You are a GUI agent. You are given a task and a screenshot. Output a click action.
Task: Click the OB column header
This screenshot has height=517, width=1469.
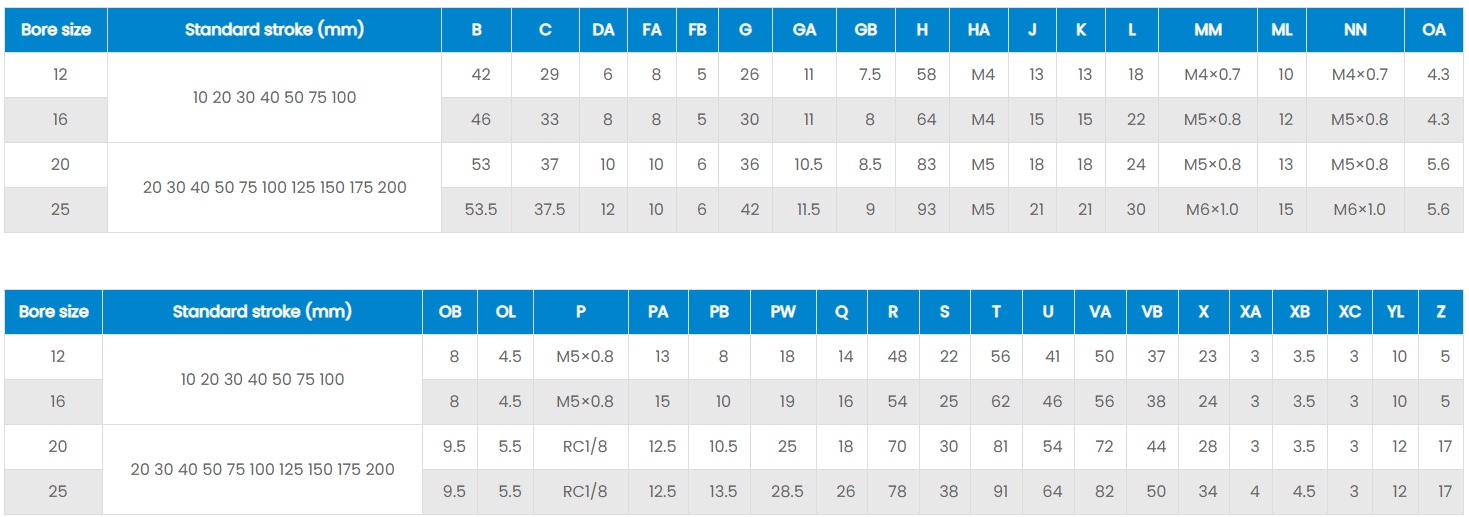450,312
